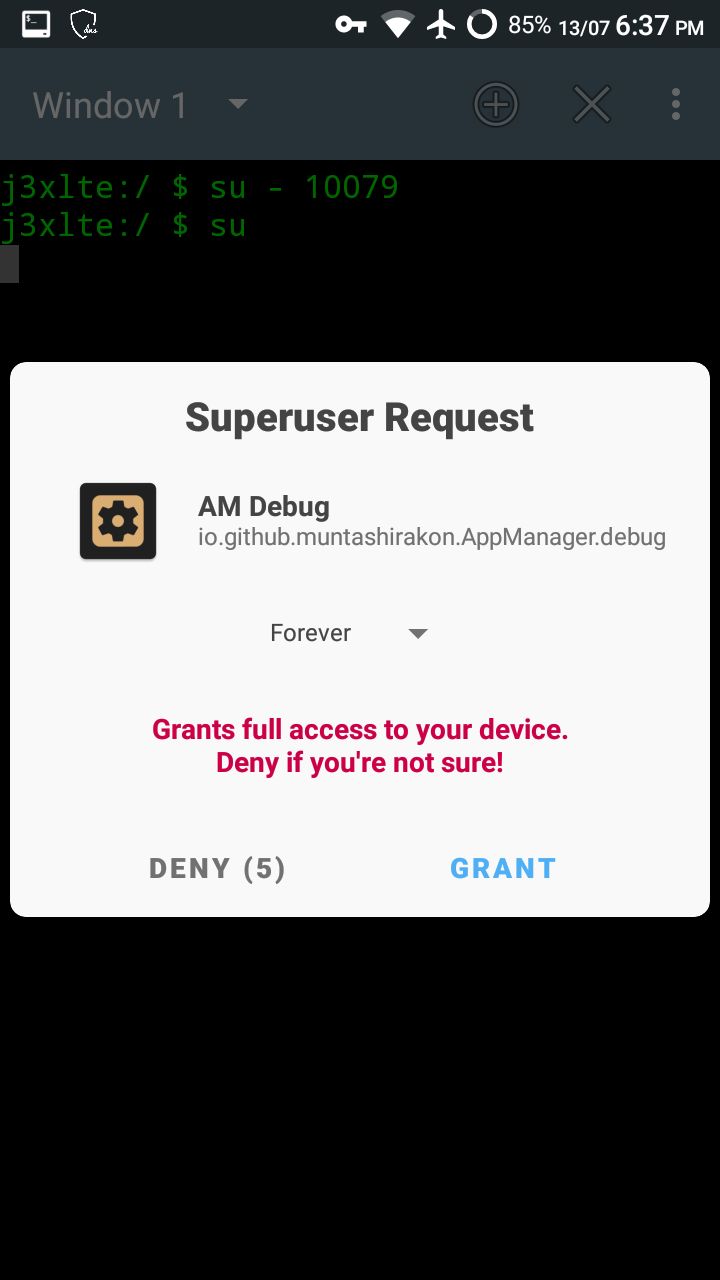Deny the superuser request

pos(218,868)
